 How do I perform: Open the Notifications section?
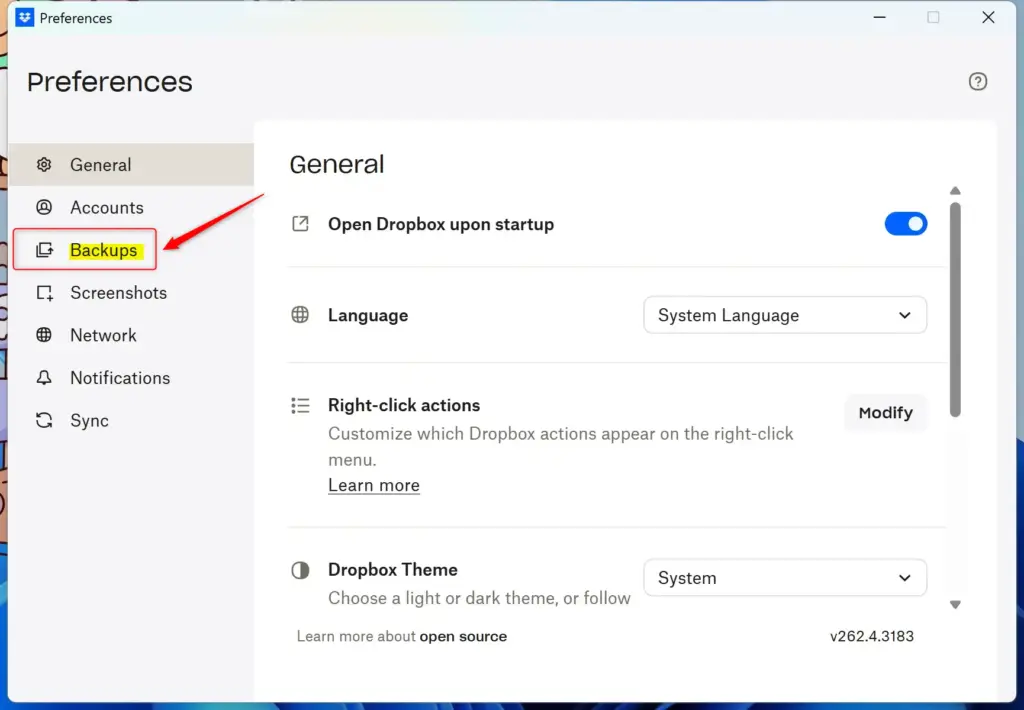pyautogui.click(x=131, y=378)
